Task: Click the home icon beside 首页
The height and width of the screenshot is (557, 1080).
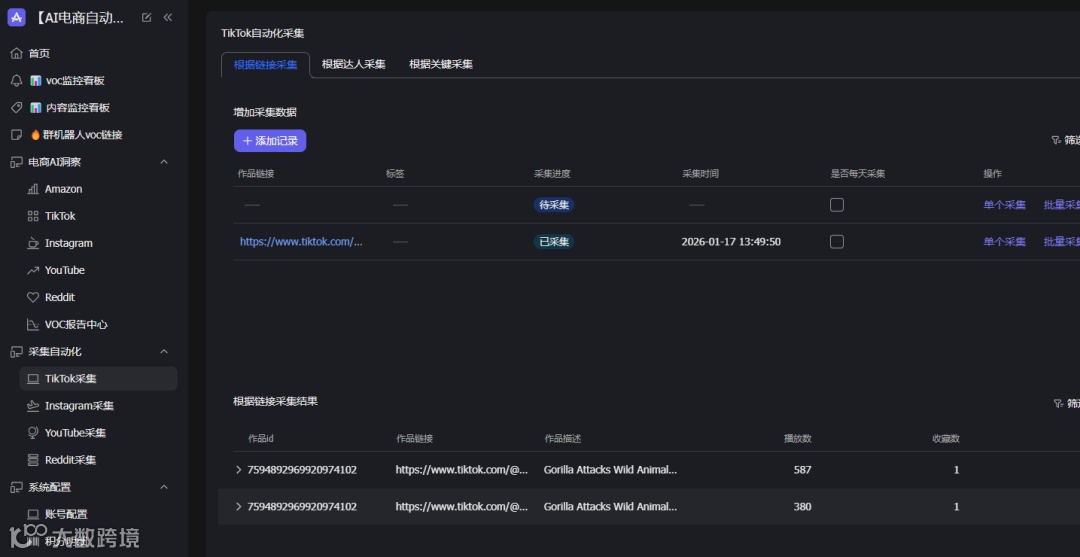Action: click(17, 53)
